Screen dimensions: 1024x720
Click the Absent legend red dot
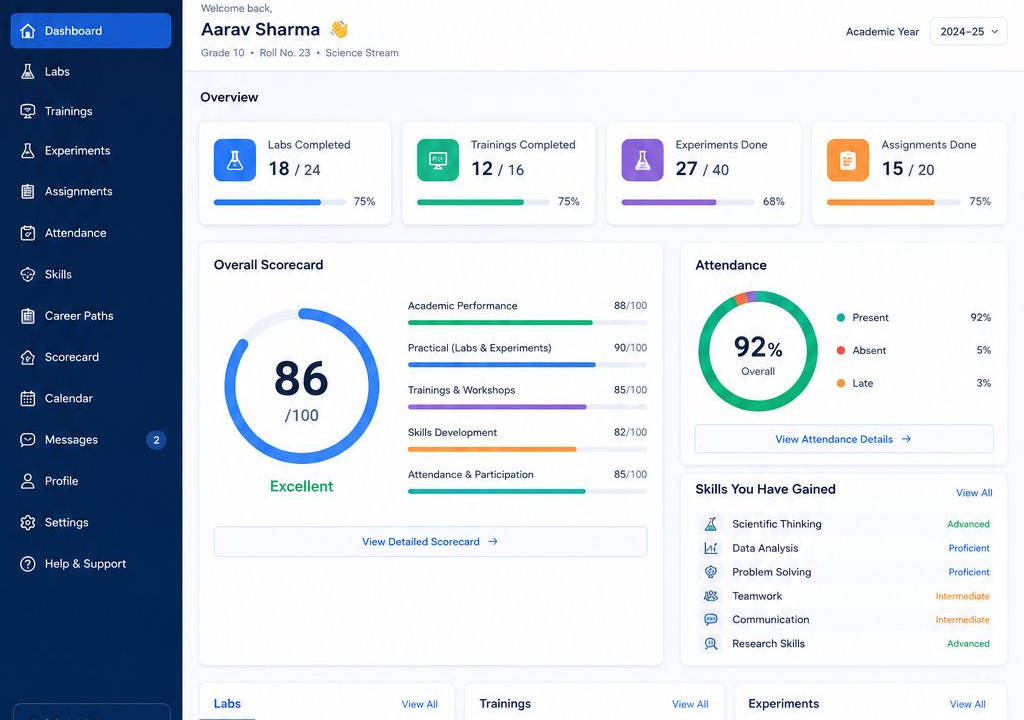click(x=841, y=350)
